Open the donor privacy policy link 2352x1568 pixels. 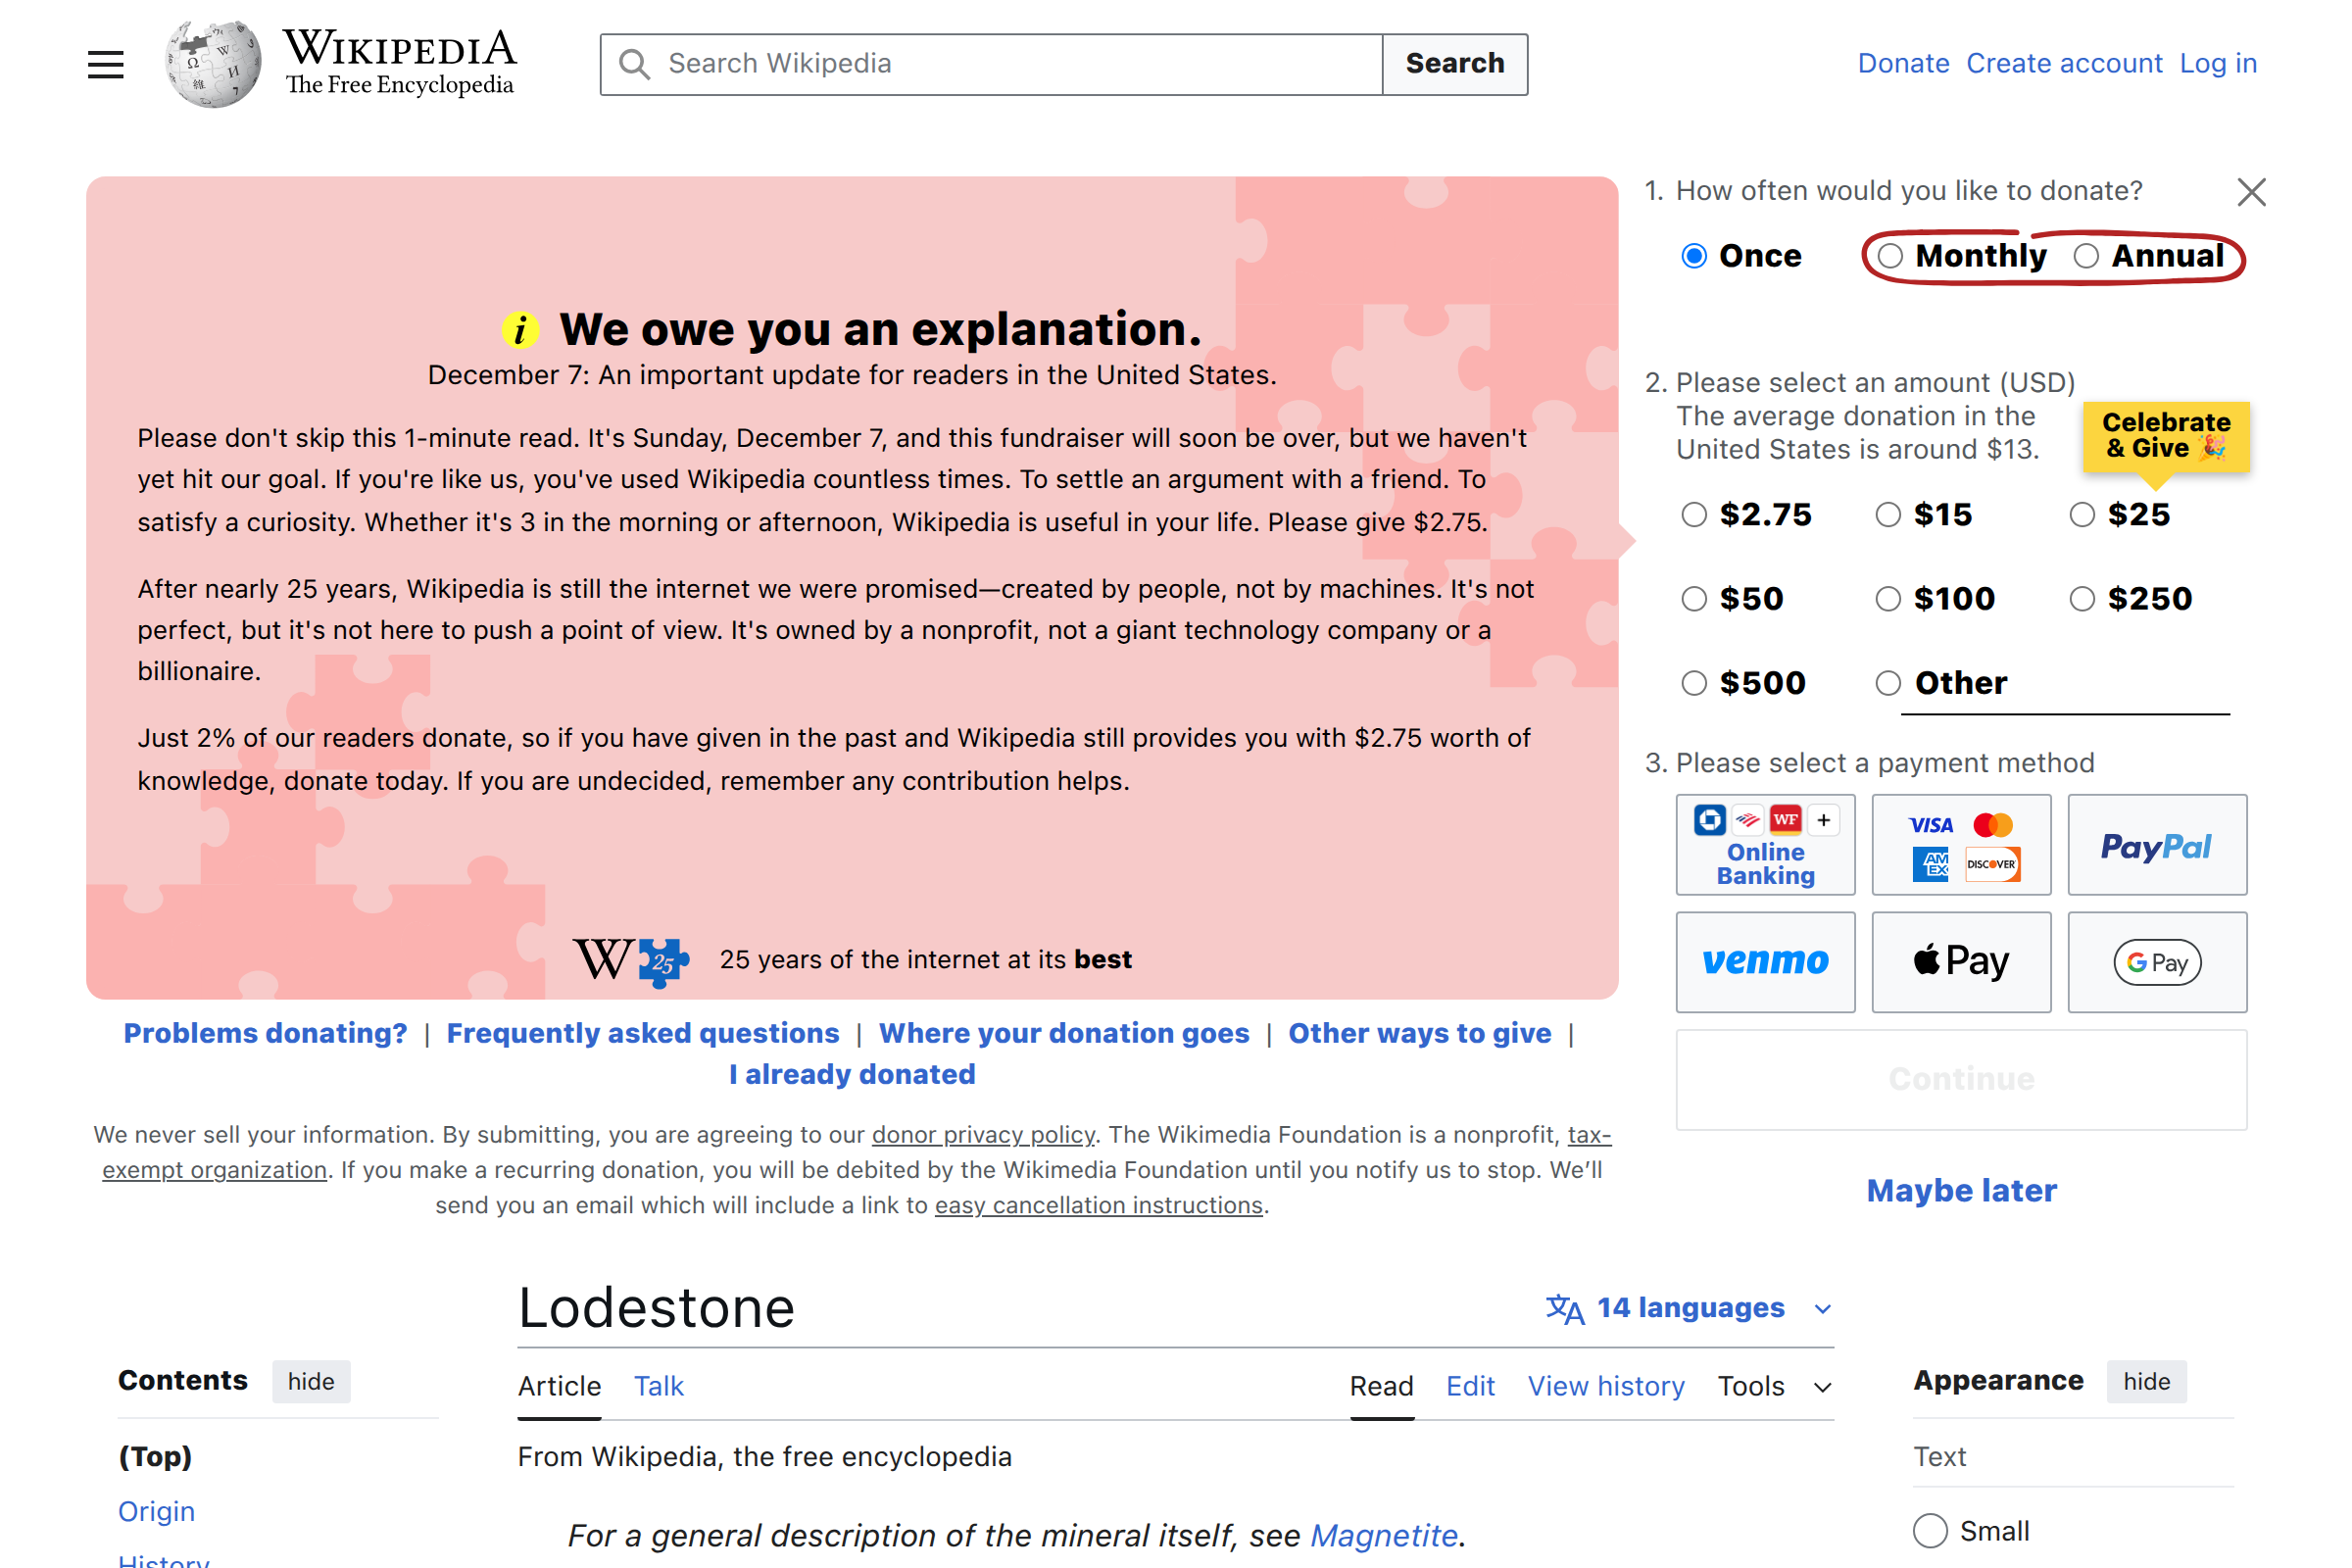click(x=983, y=1135)
